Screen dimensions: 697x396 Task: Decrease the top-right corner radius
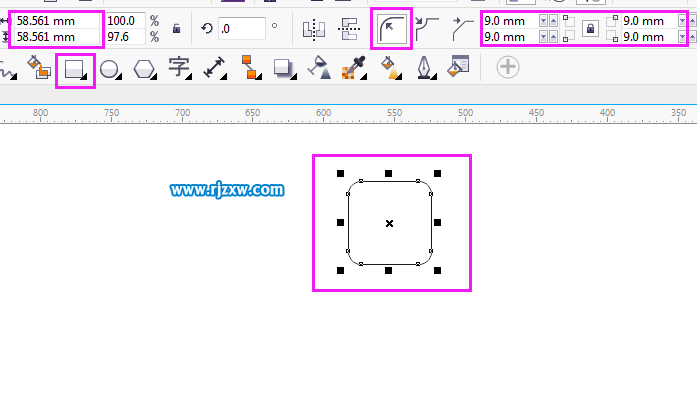[x=682, y=21]
